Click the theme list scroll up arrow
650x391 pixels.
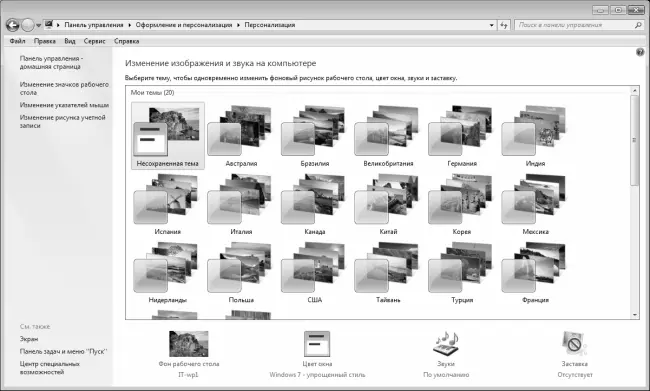pyautogui.click(x=634, y=90)
